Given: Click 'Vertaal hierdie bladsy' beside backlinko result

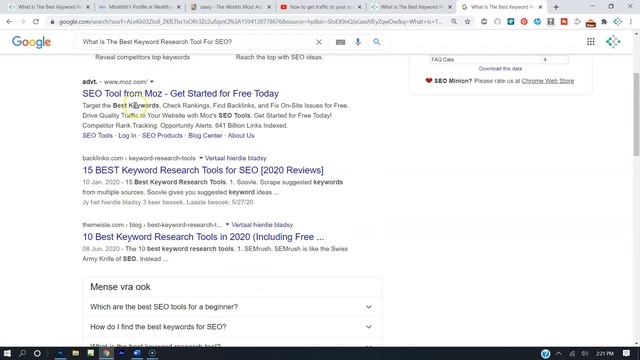Looking at the screenshot, I should coord(236,158).
